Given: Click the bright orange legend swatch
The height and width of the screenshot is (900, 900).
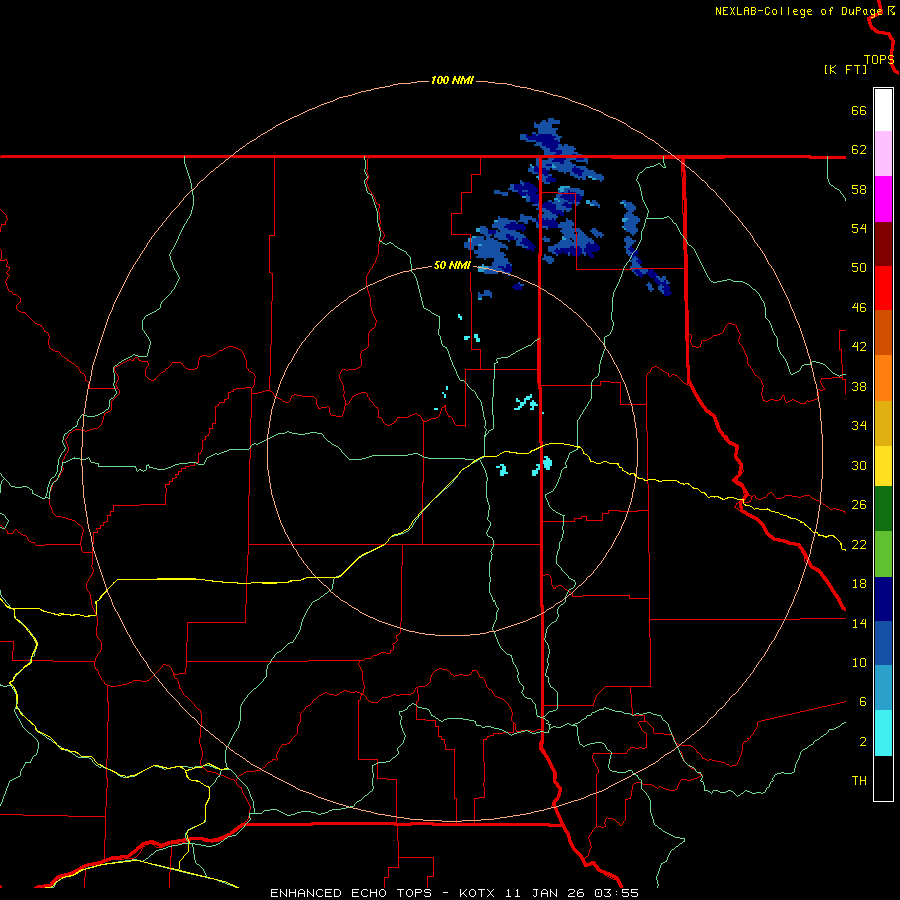Looking at the screenshot, I should 883,378.
